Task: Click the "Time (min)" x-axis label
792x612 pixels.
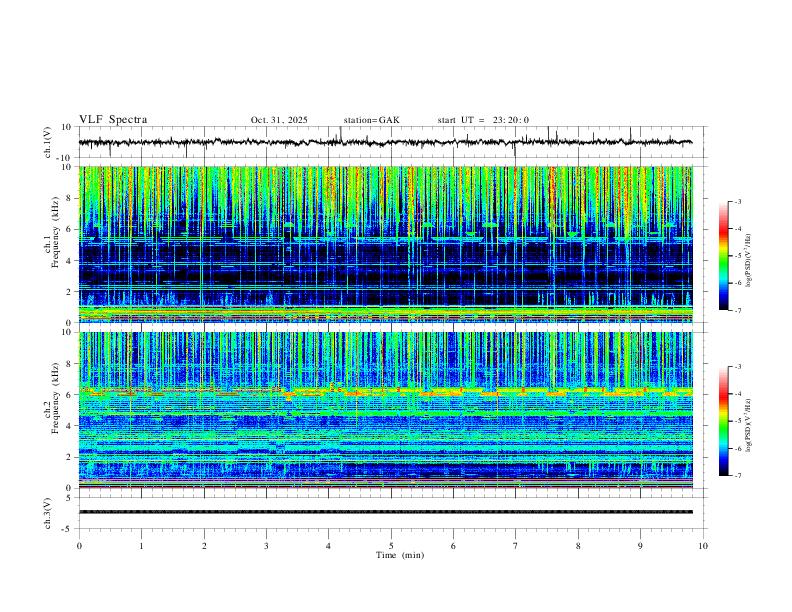Action: click(x=400, y=555)
